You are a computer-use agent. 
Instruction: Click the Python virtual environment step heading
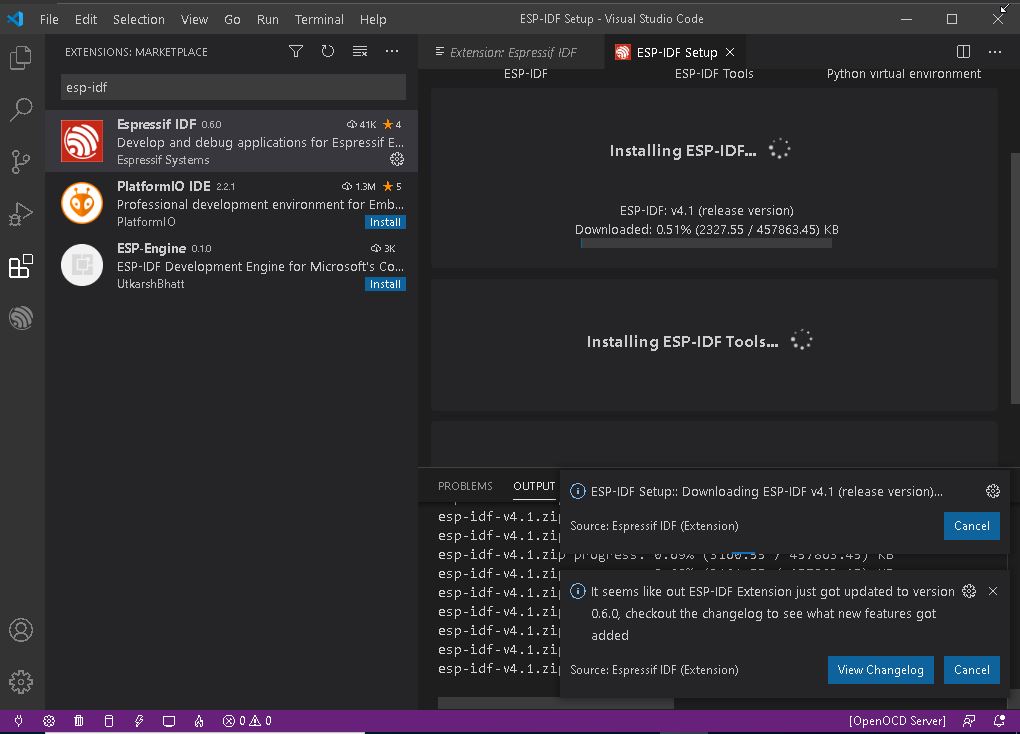903,74
